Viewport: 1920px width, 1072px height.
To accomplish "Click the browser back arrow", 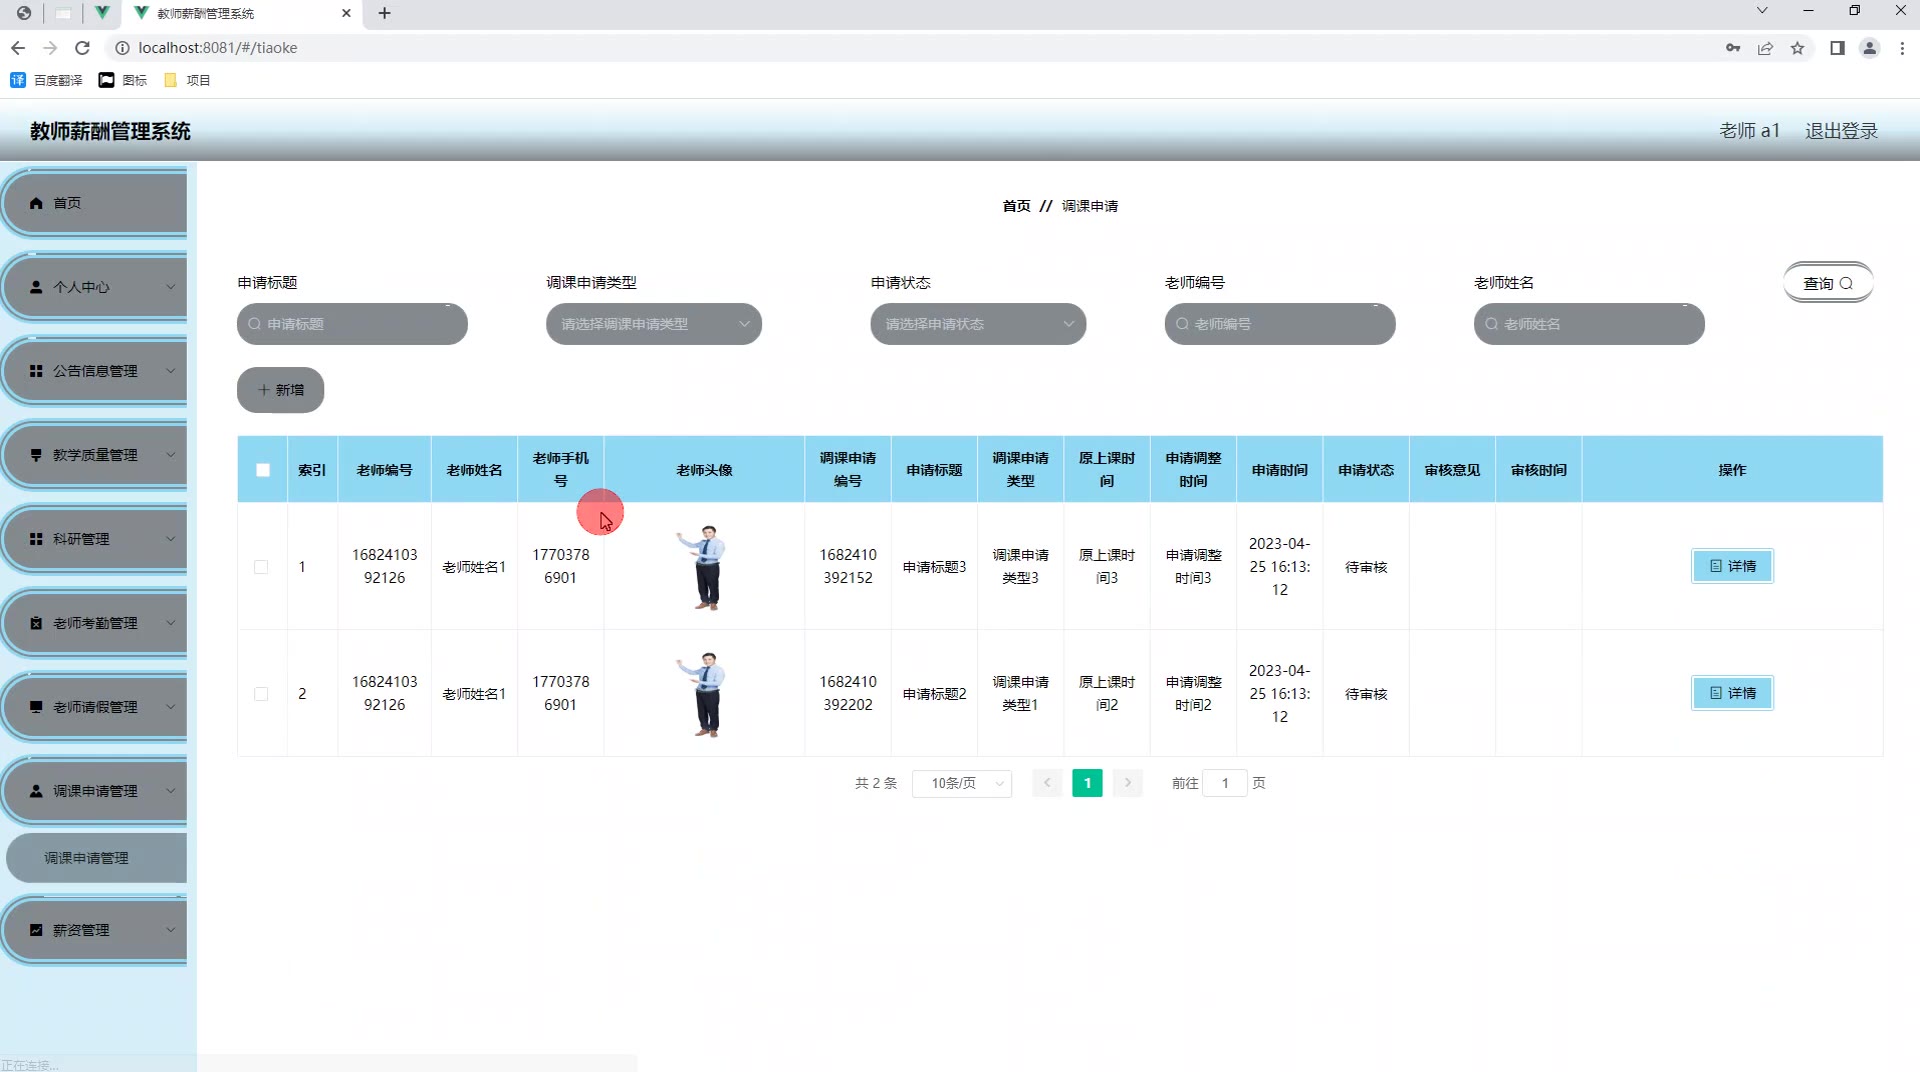I will 18,48.
